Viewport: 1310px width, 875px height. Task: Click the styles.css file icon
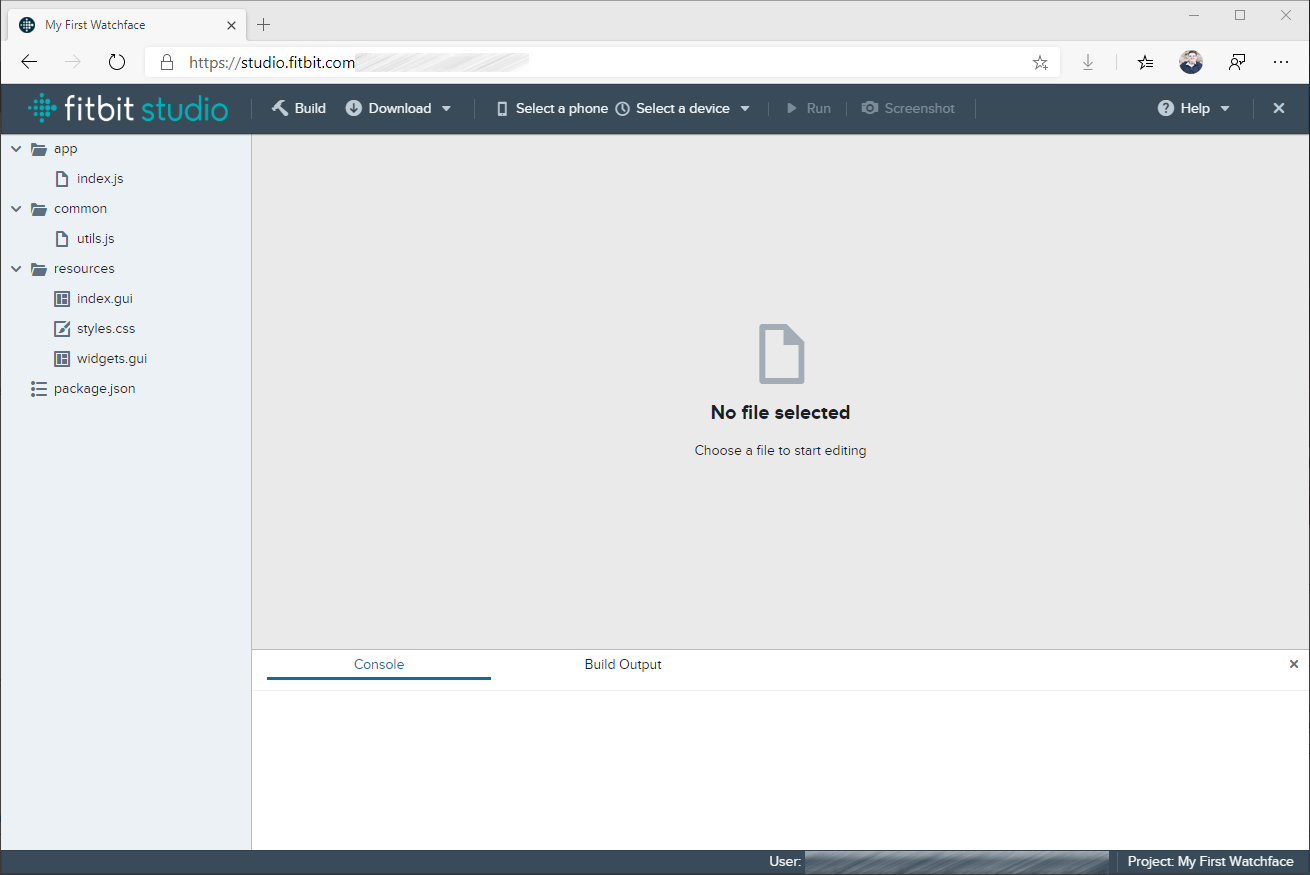click(62, 329)
